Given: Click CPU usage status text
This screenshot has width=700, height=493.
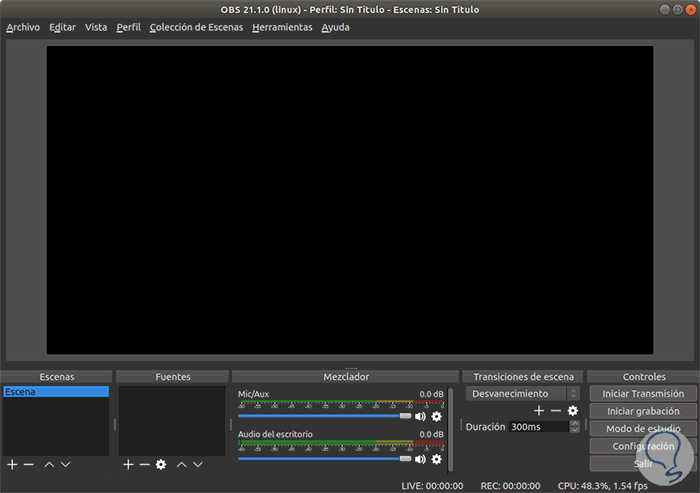Looking at the screenshot, I should click(x=603, y=486).
